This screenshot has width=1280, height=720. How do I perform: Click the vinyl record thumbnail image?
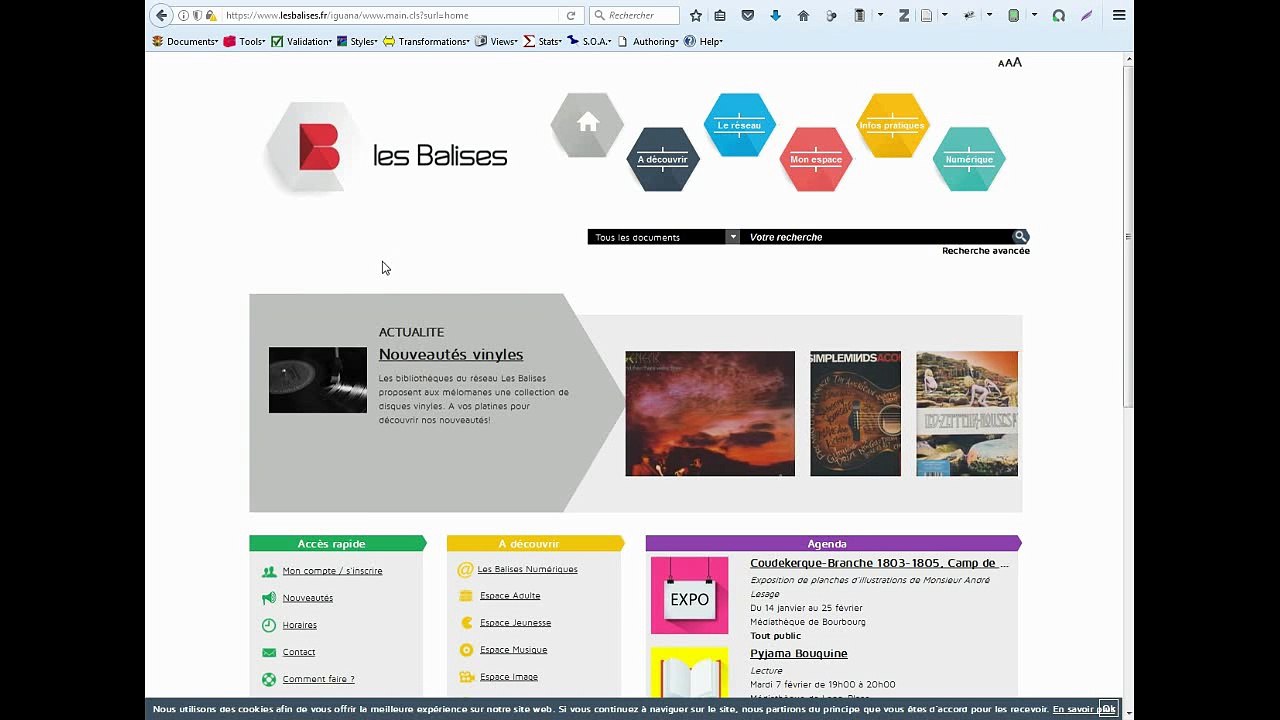click(318, 380)
